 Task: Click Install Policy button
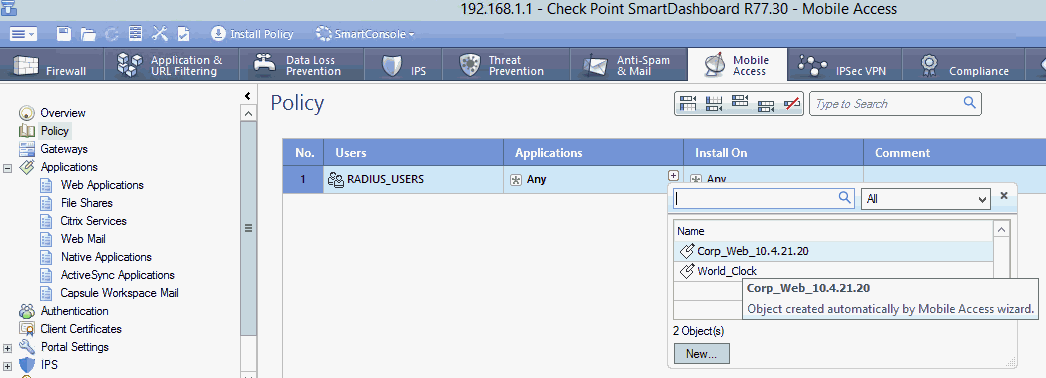click(x=252, y=33)
